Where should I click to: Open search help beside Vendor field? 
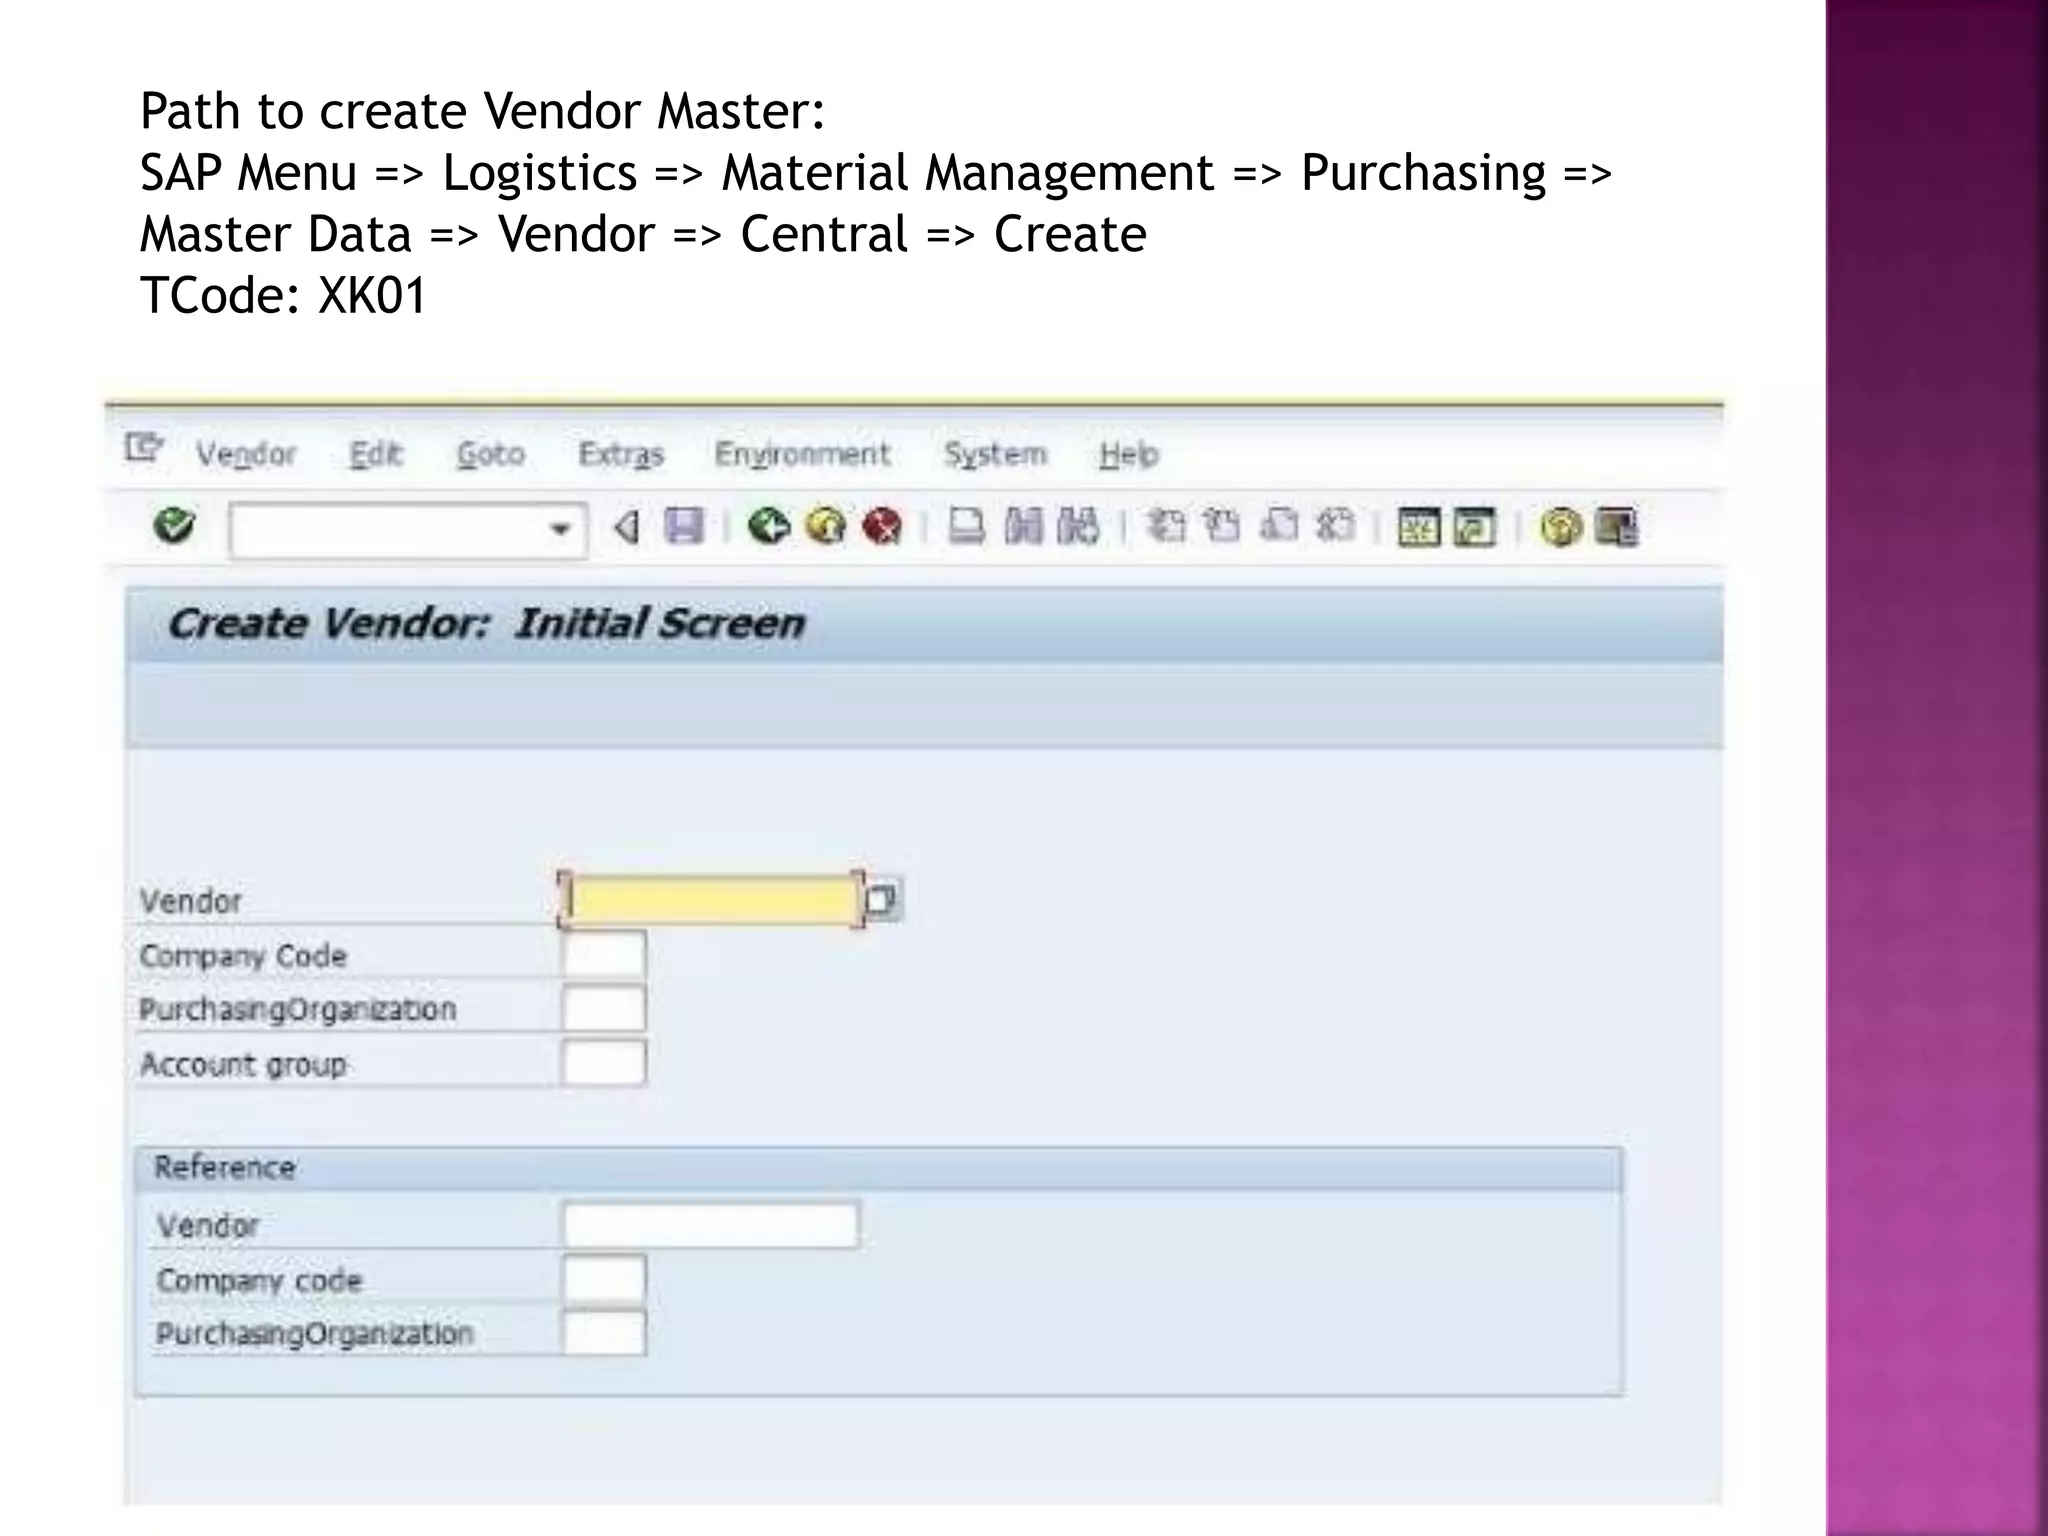pyautogui.click(x=881, y=900)
